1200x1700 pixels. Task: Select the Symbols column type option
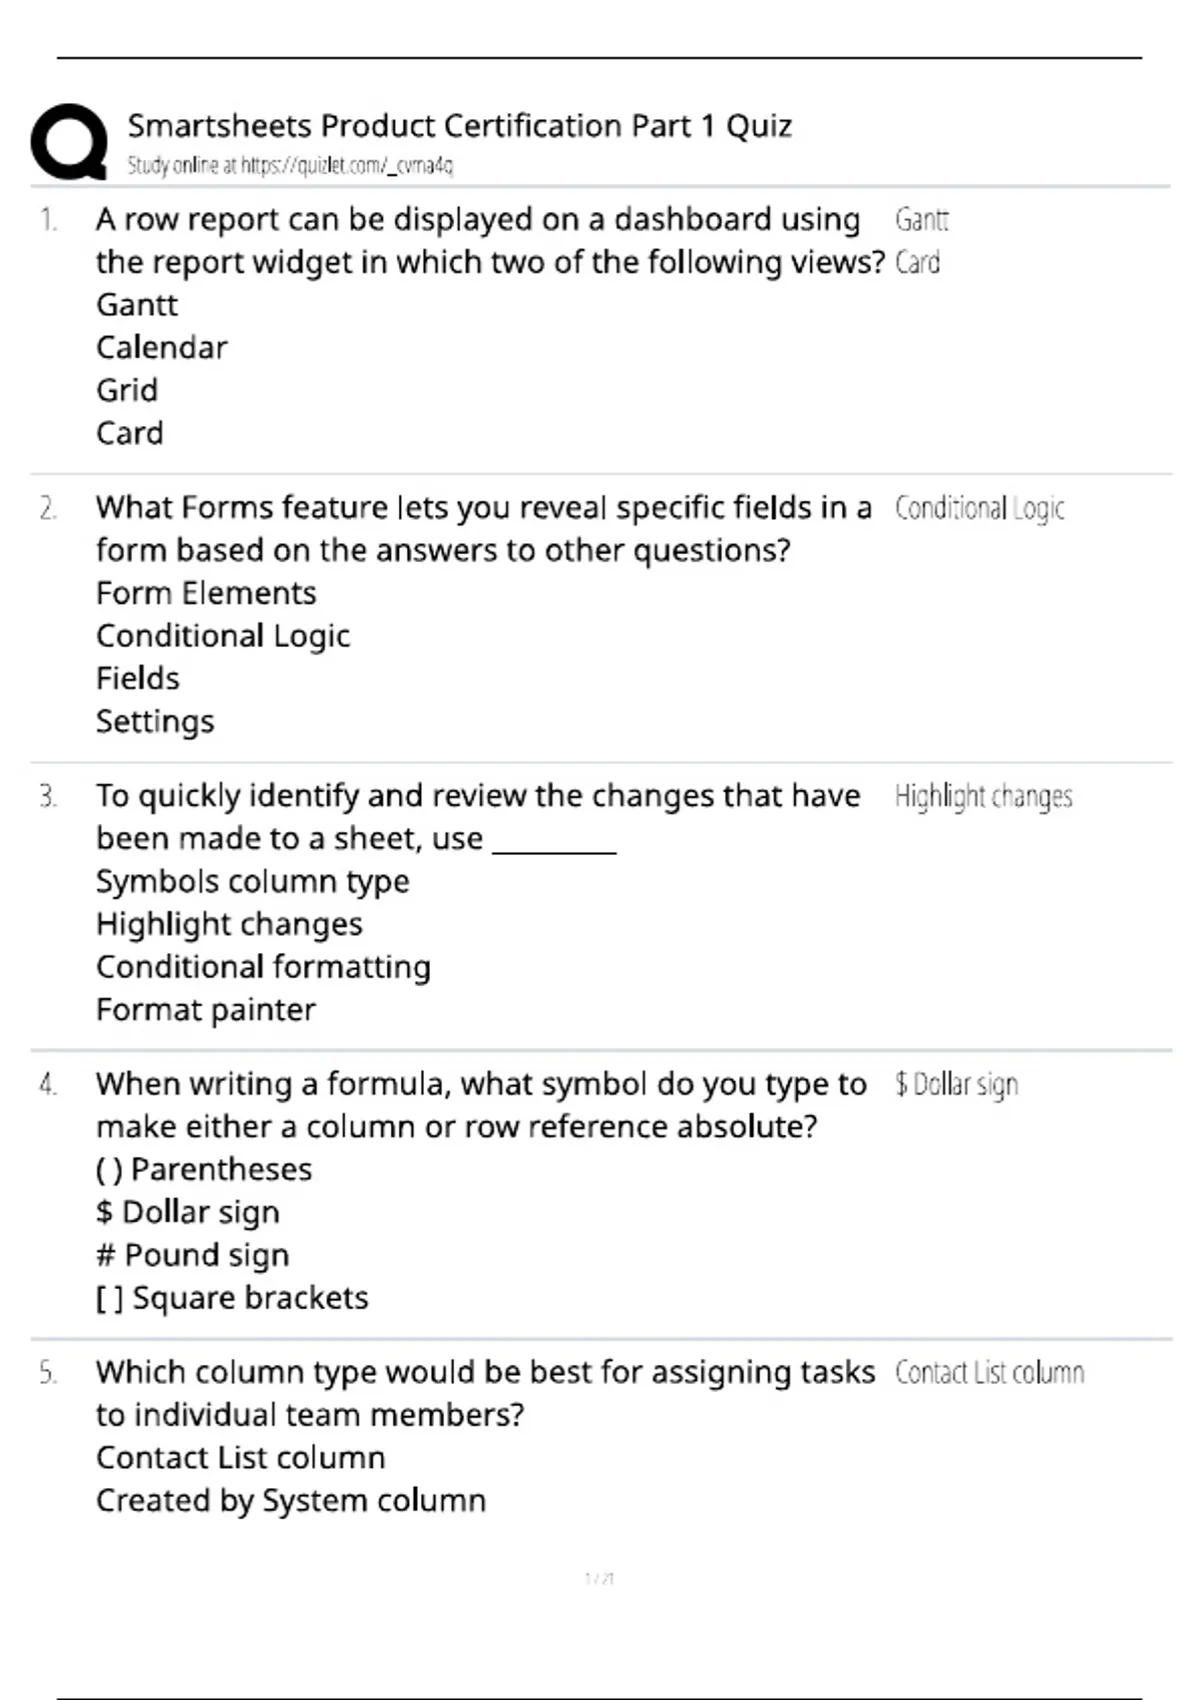point(253,882)
